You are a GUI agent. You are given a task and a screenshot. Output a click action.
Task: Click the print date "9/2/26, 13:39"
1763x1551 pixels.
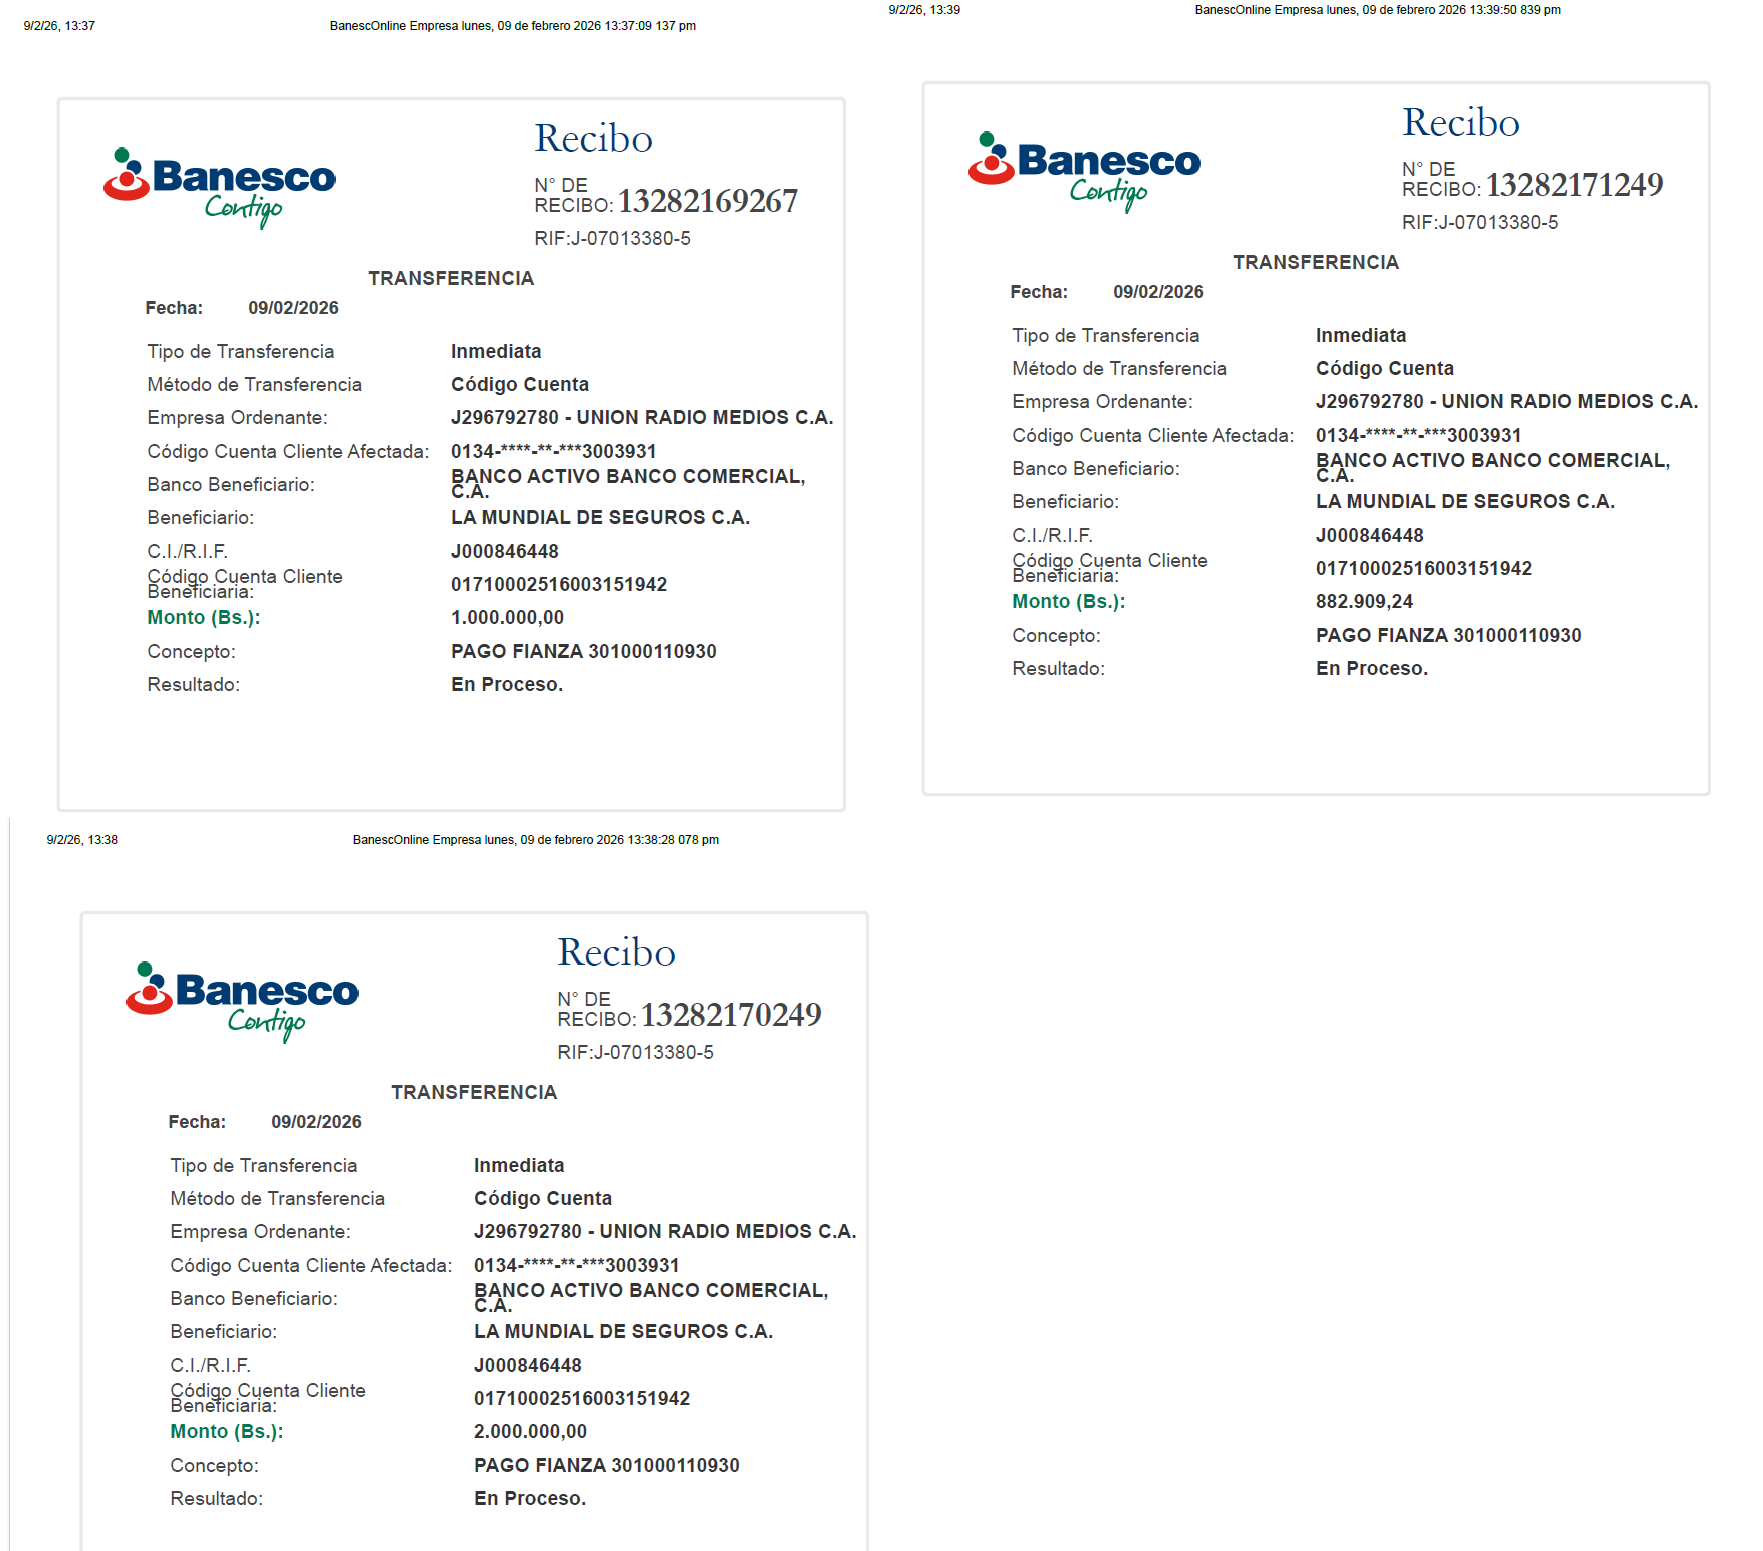click(x=924, y=10)
